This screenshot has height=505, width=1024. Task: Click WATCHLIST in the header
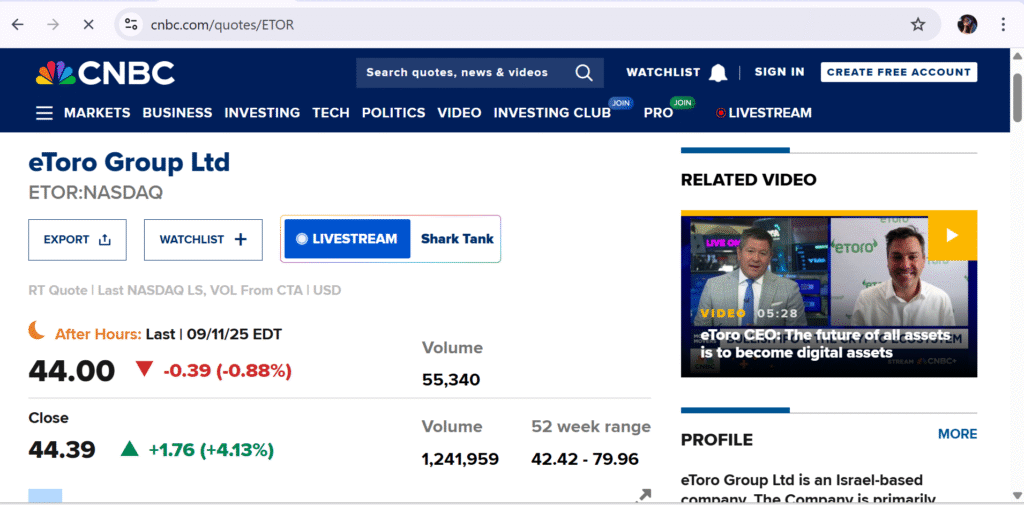click(663, 73)
